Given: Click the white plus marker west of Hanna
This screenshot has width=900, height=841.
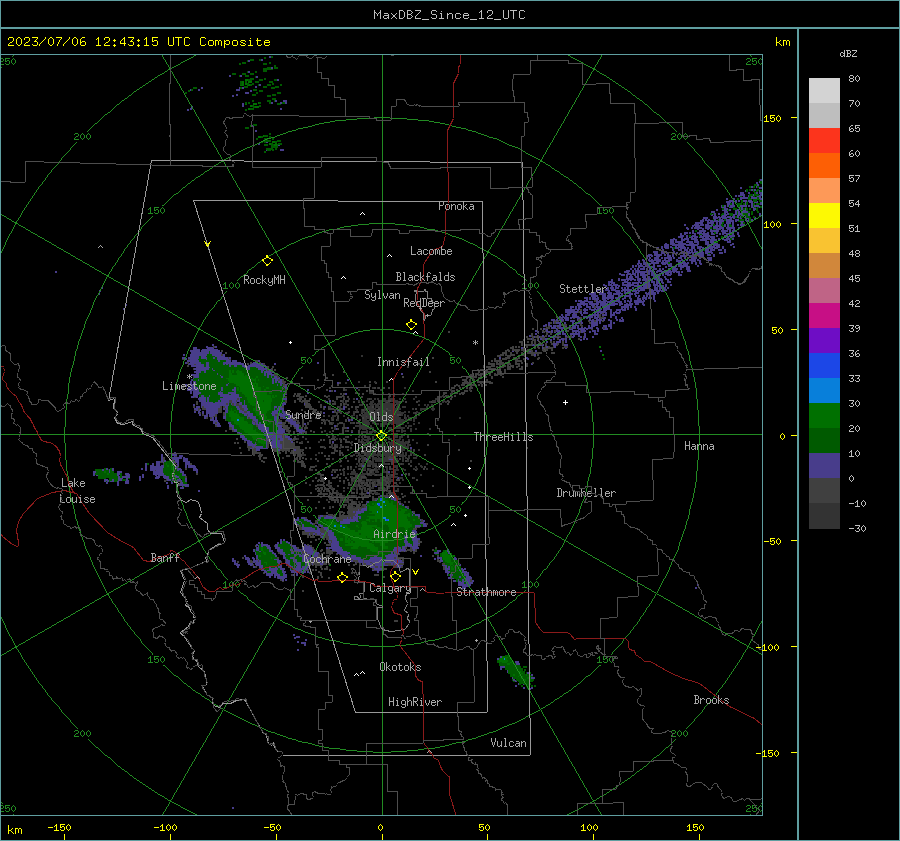Looking at the screenshot, I should click(x=565, y=402).
